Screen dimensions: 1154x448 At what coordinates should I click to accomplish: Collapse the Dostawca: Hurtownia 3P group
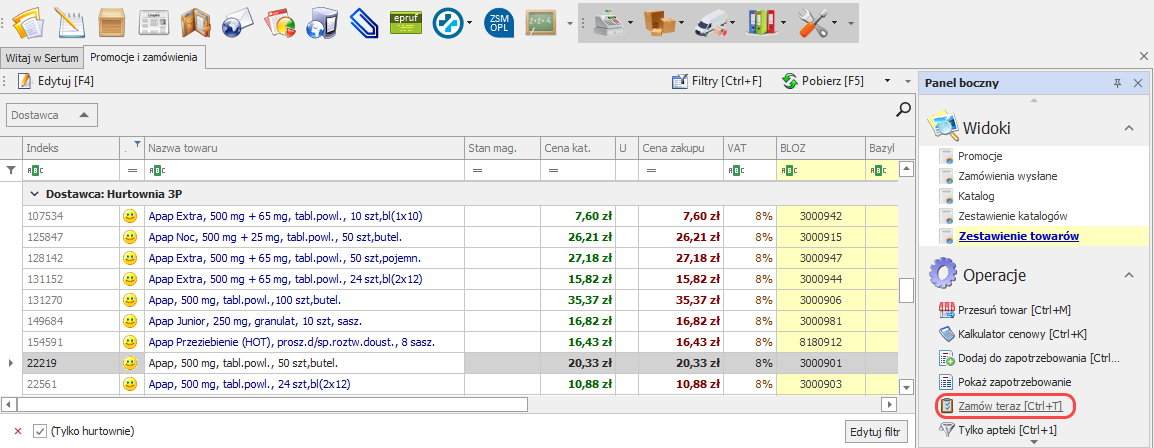point(35,193)
